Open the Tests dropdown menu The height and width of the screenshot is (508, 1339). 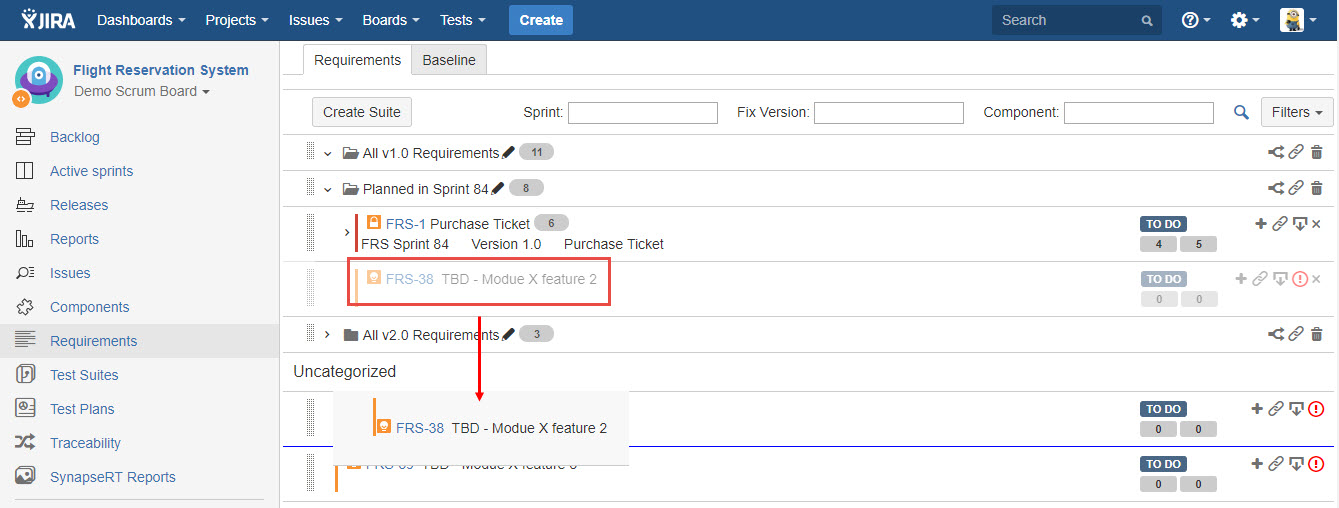click(463, 20)
